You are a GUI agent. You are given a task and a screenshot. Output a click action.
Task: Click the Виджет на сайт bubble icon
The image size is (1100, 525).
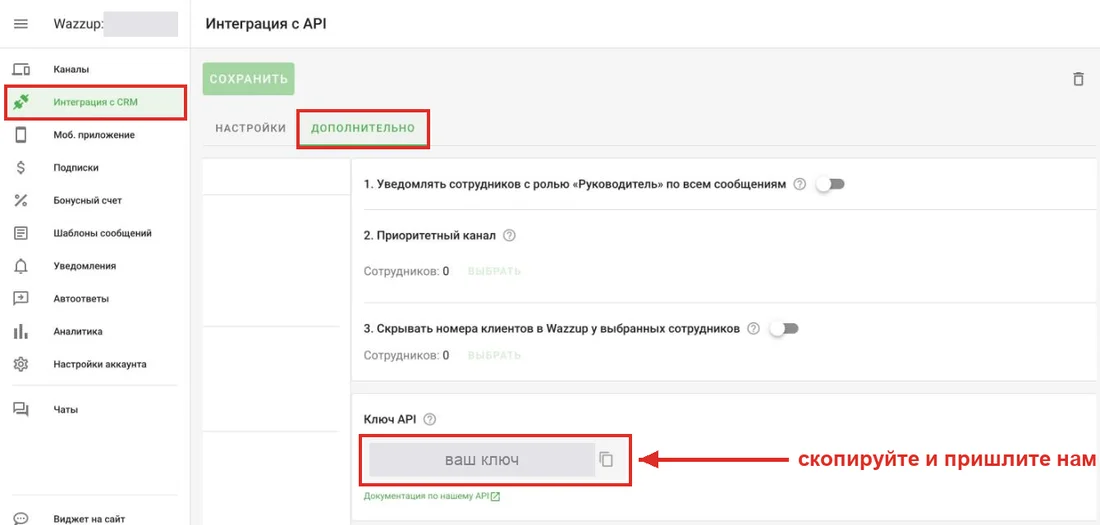21,519
